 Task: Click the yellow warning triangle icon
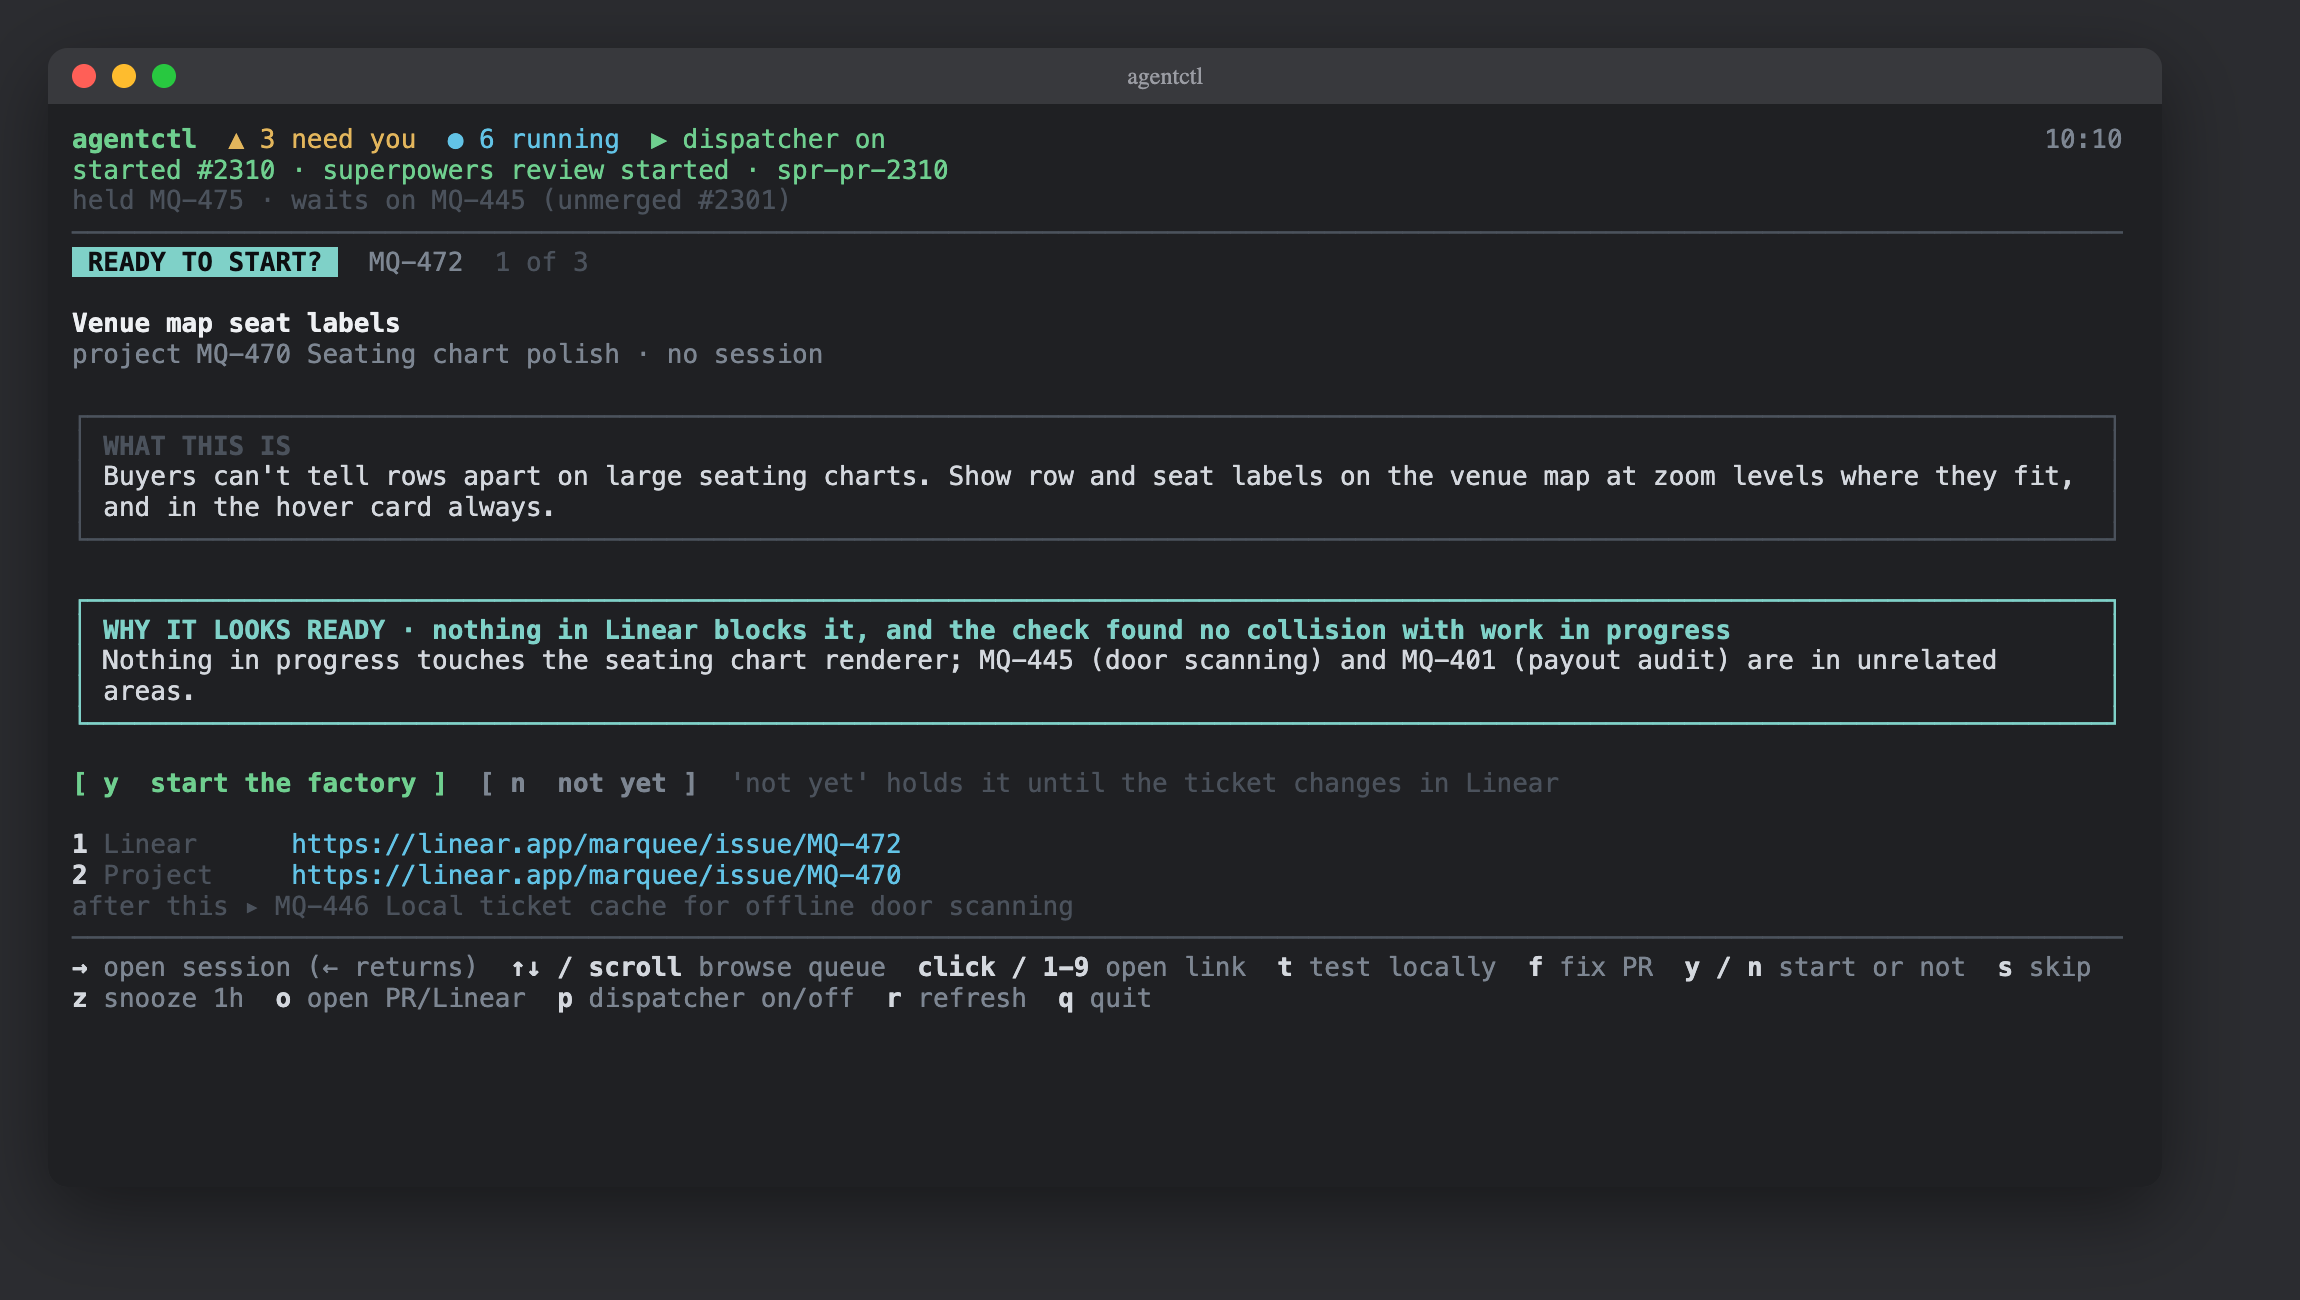click(x=236, y=140)
